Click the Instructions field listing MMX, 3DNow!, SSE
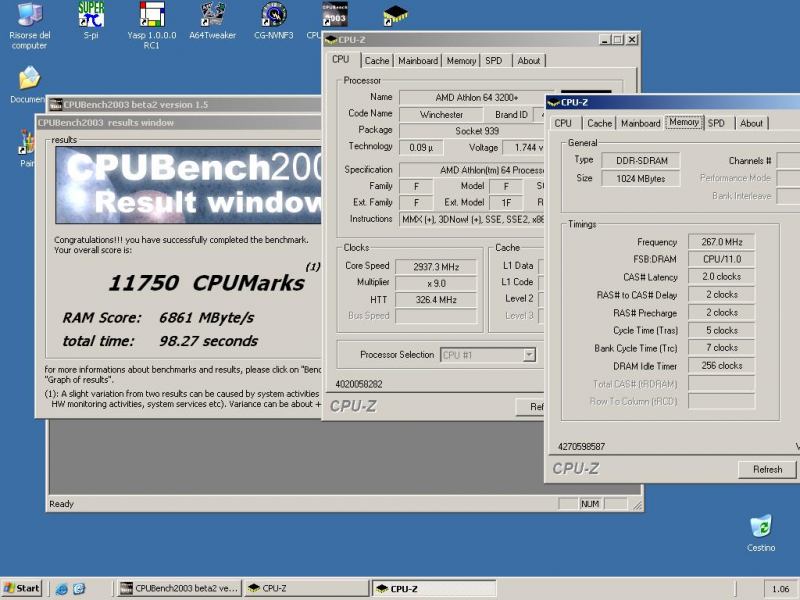800x600 pixels. pos(472,219)
